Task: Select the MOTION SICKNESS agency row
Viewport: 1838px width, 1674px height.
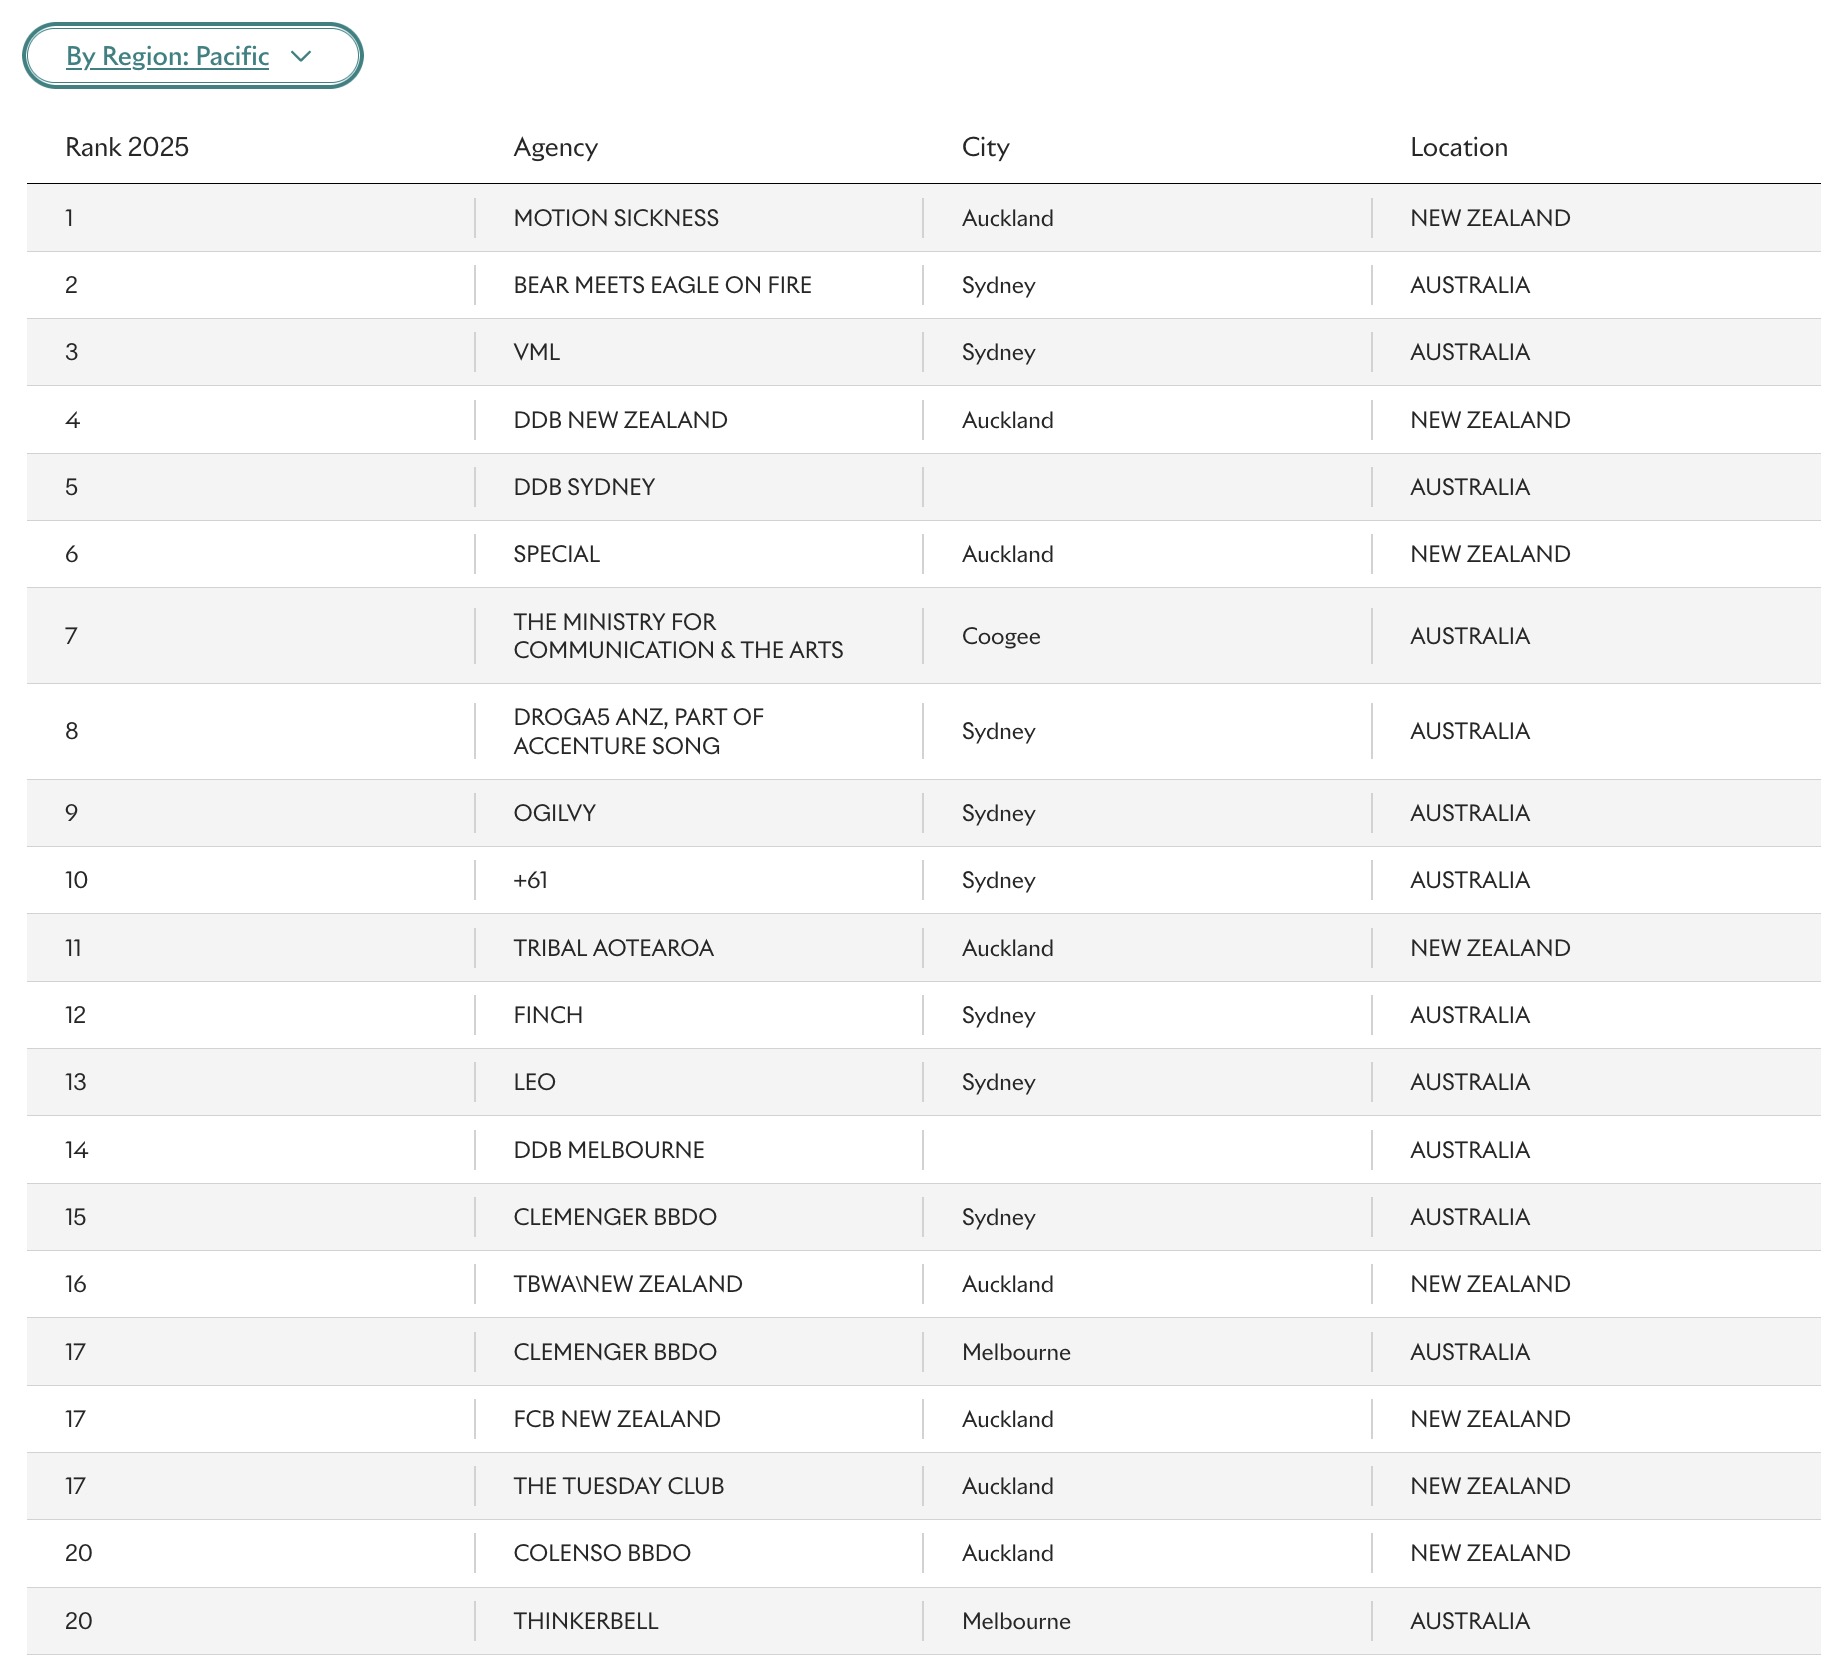Action: pos(617,218)
